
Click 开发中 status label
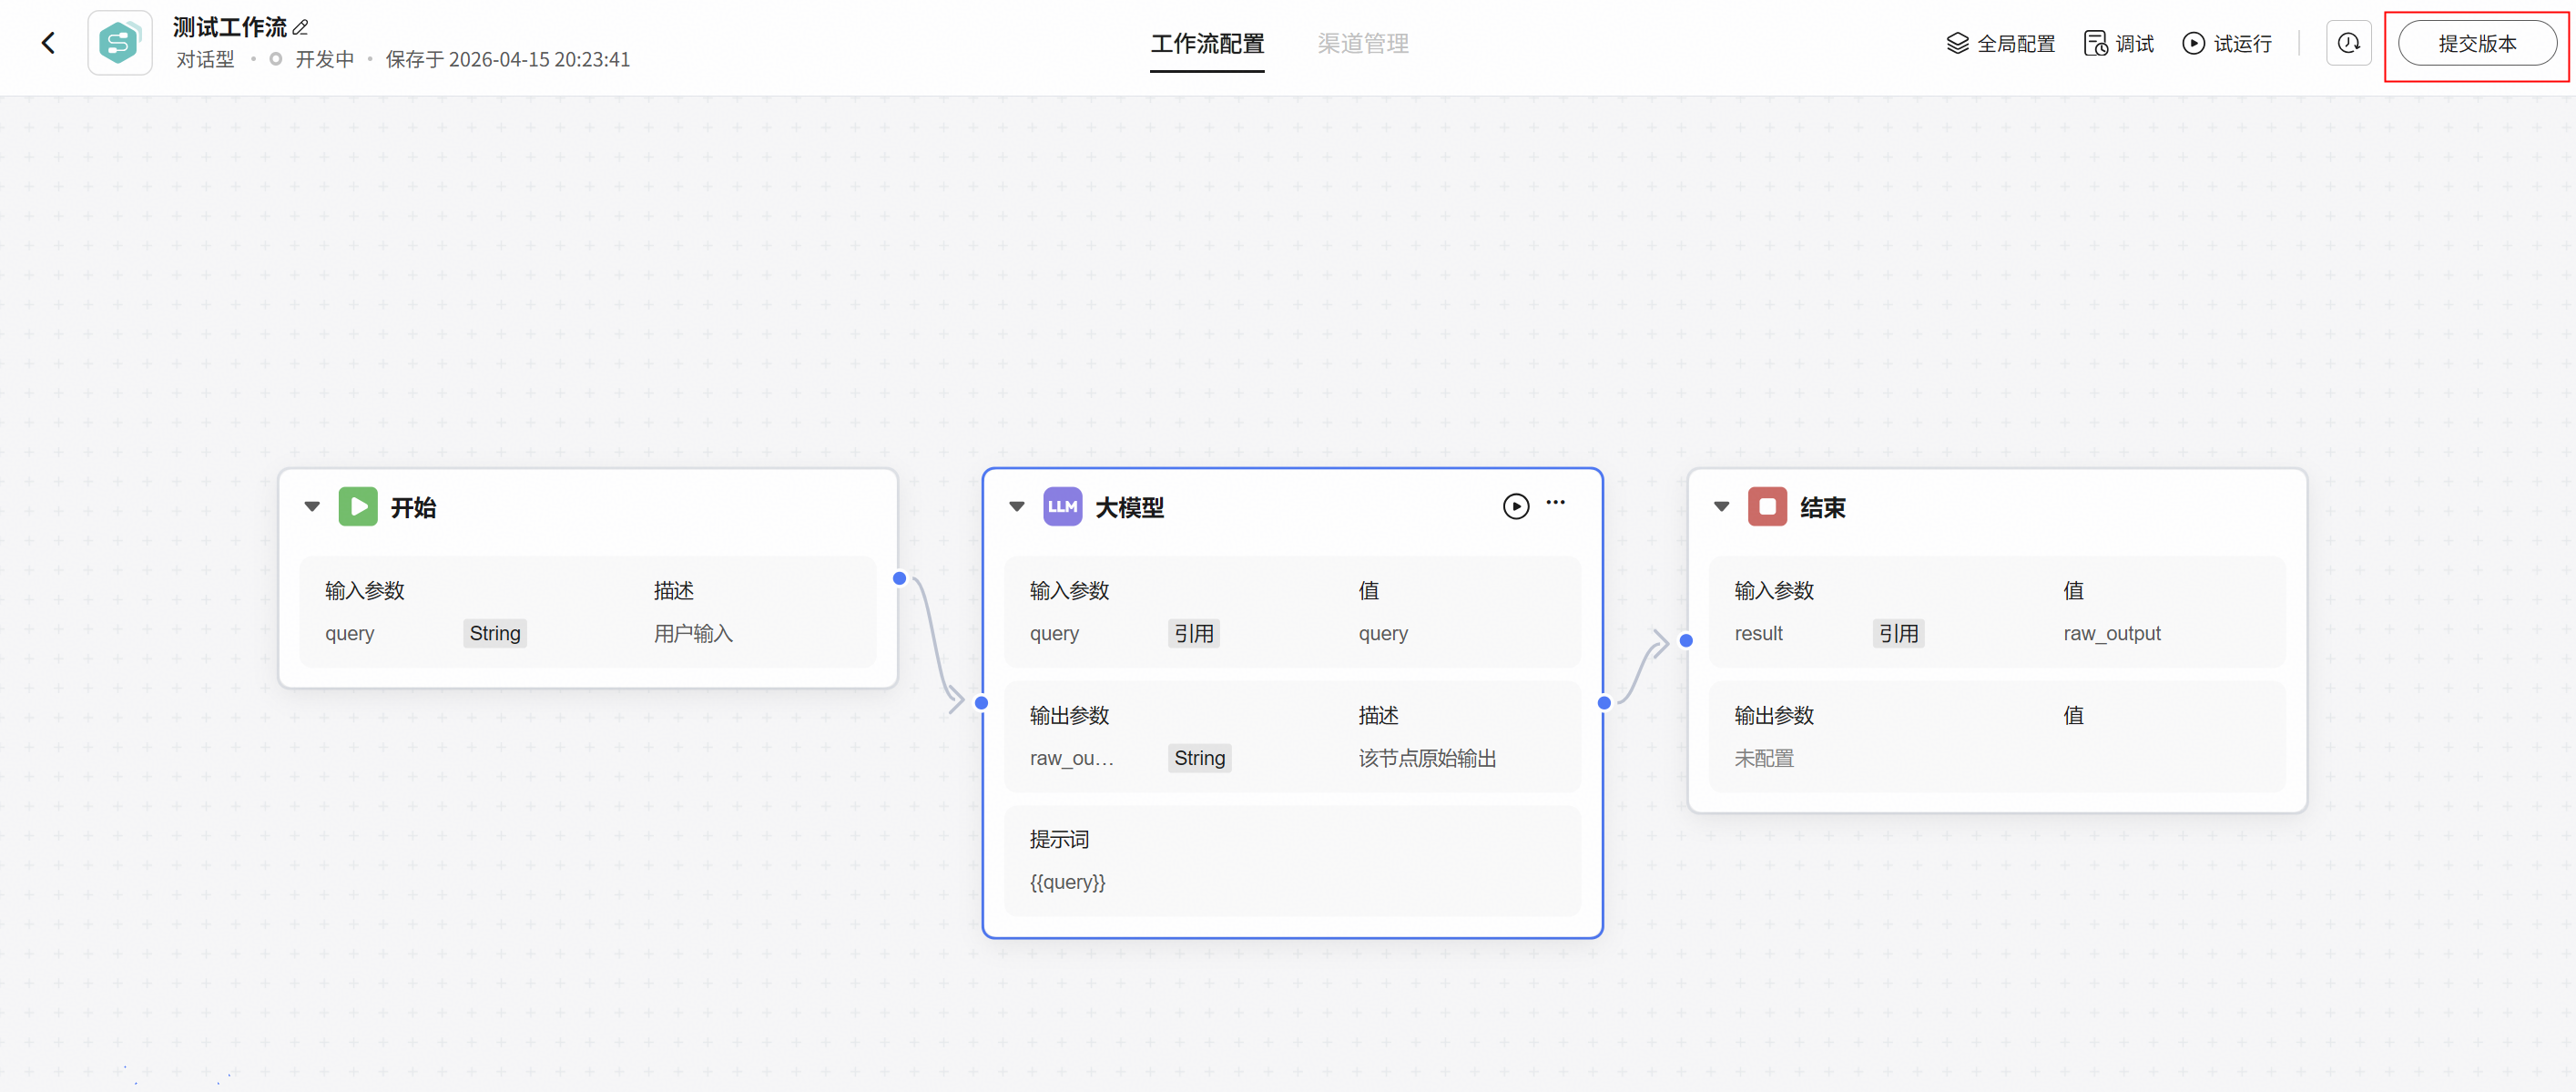(x=324, y=59)
